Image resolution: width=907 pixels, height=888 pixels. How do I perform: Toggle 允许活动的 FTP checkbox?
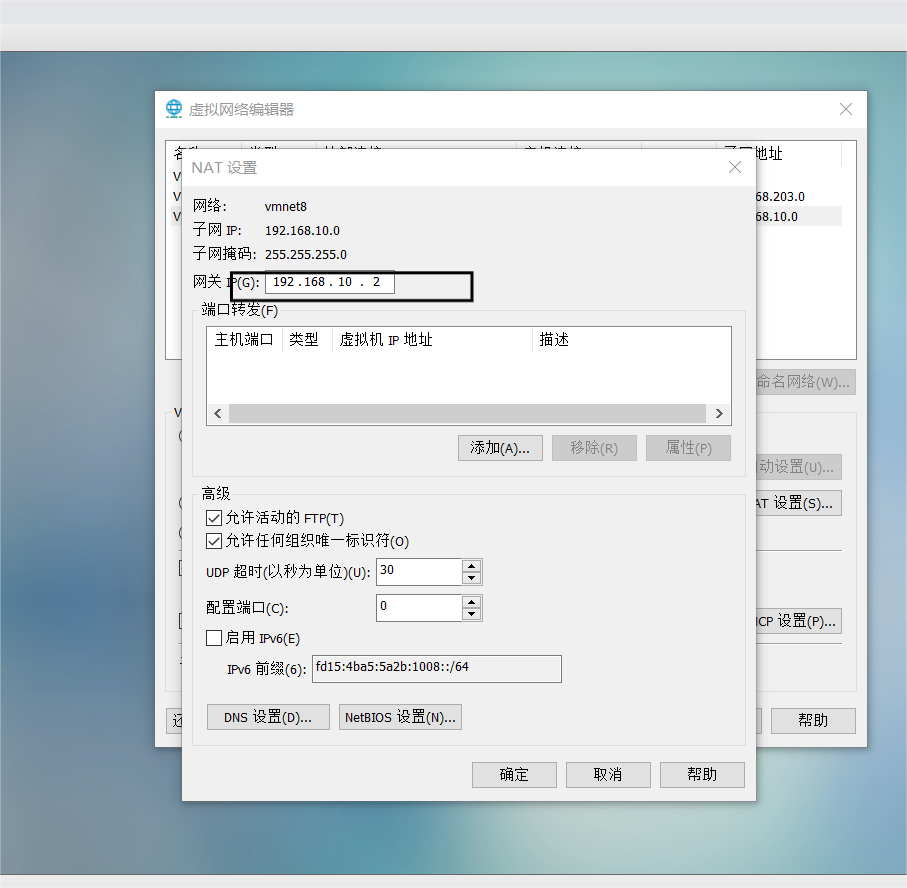(x=213, y=518)
